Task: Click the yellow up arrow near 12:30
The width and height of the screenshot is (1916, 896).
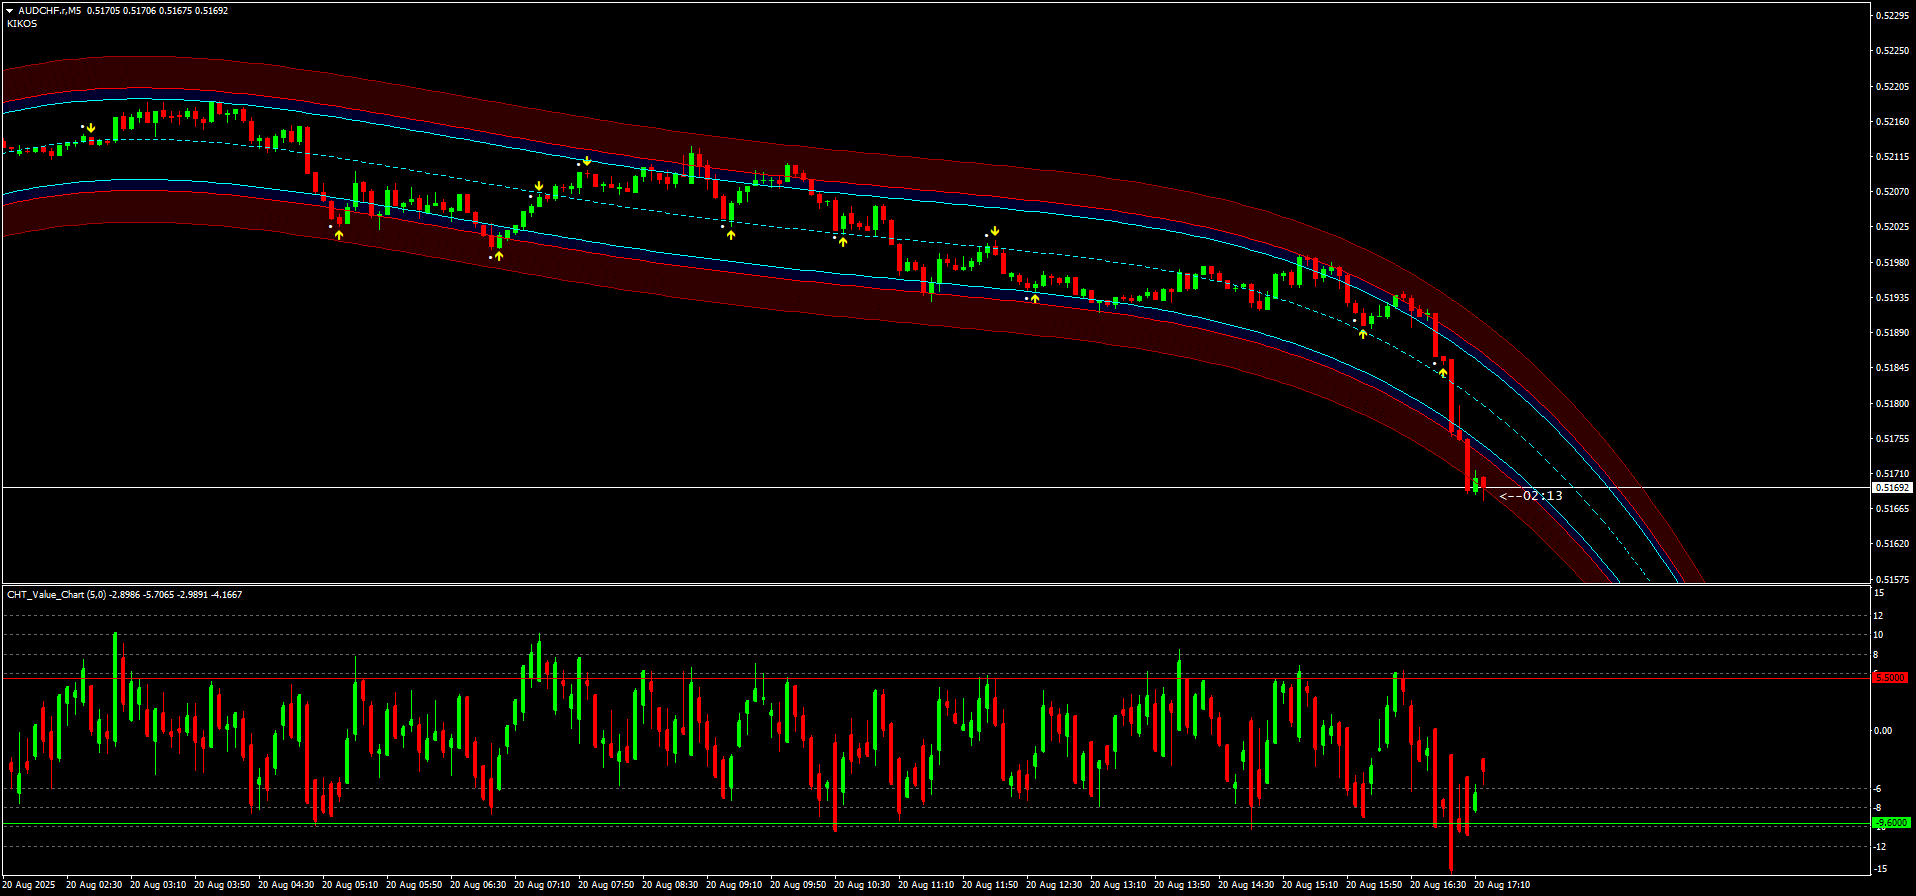Action: point(1035,297)
